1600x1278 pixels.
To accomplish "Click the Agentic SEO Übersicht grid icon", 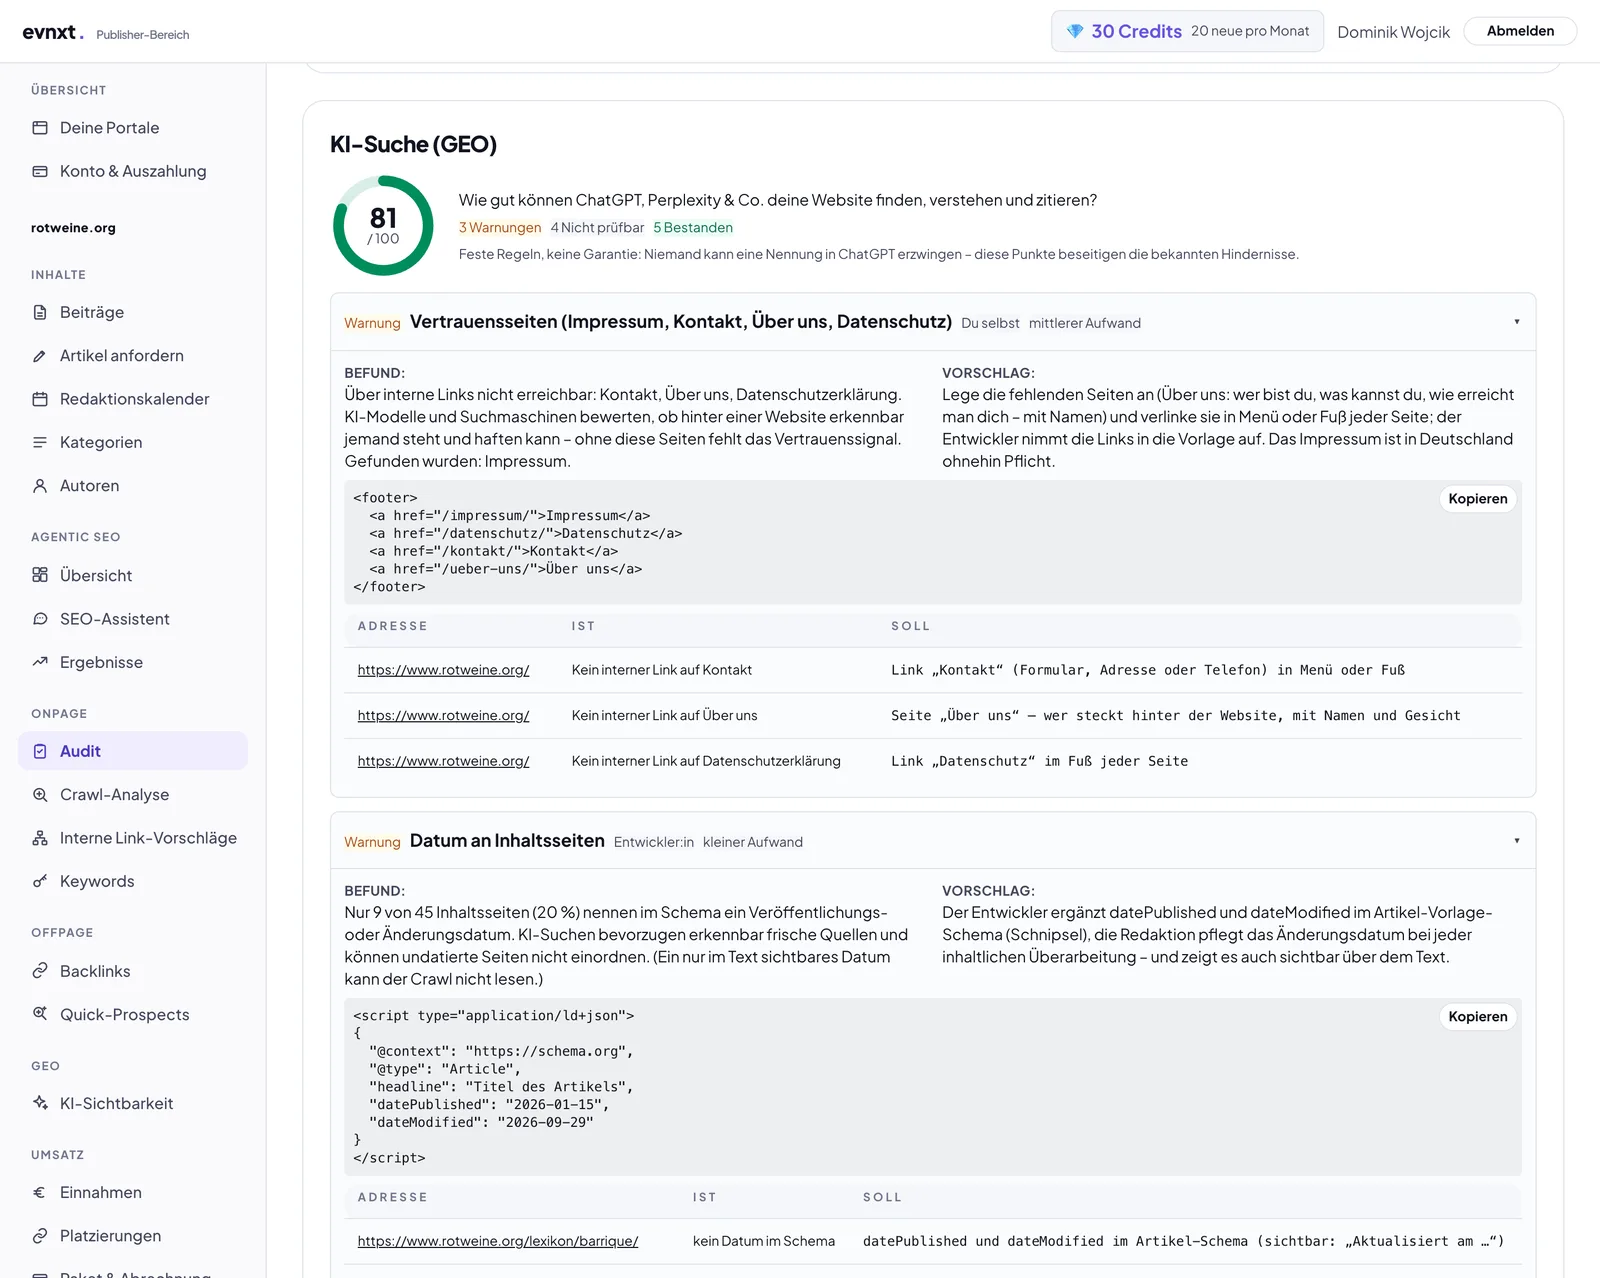I will click(40, 575).
